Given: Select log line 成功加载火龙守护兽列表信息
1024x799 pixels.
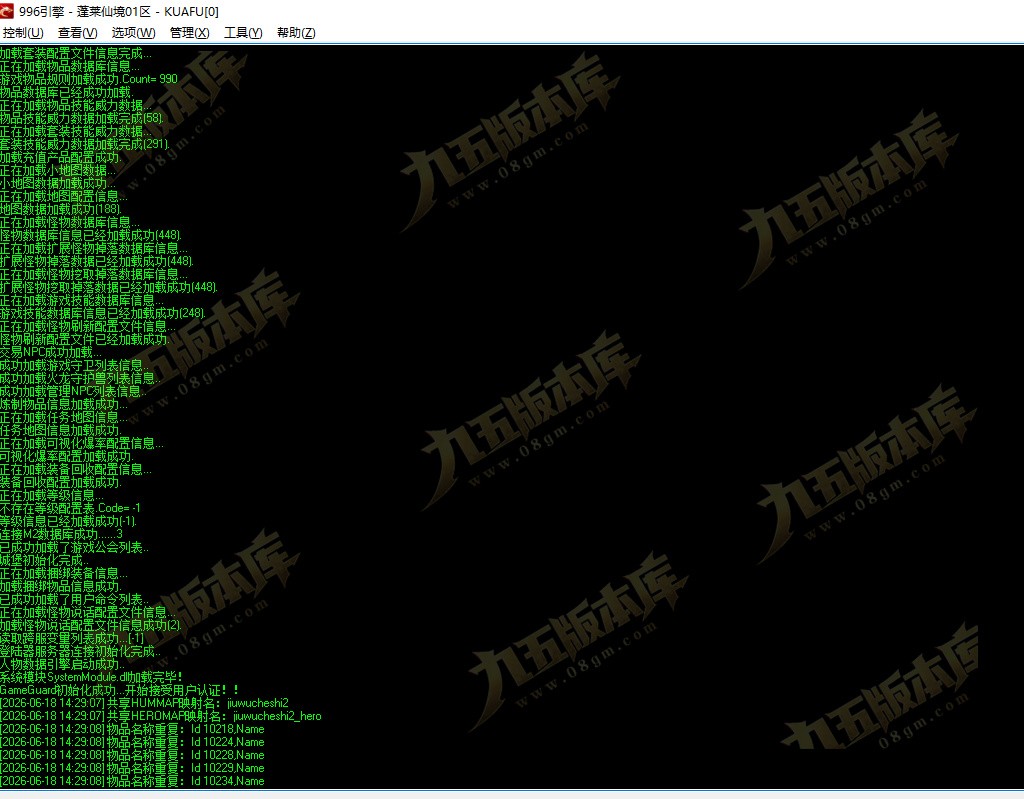Looking at the screenshot, I should (x=81, y=378).
